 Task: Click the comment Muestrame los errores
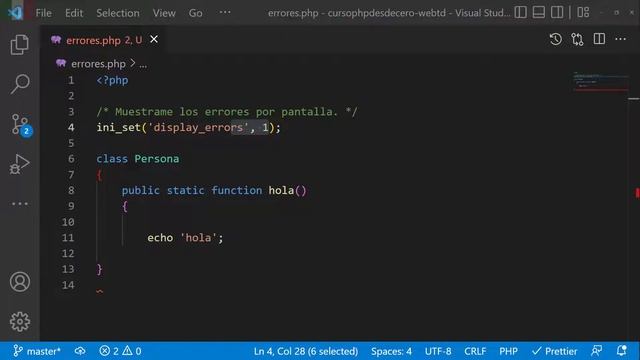pyautogui.click(x=227, y=112)
